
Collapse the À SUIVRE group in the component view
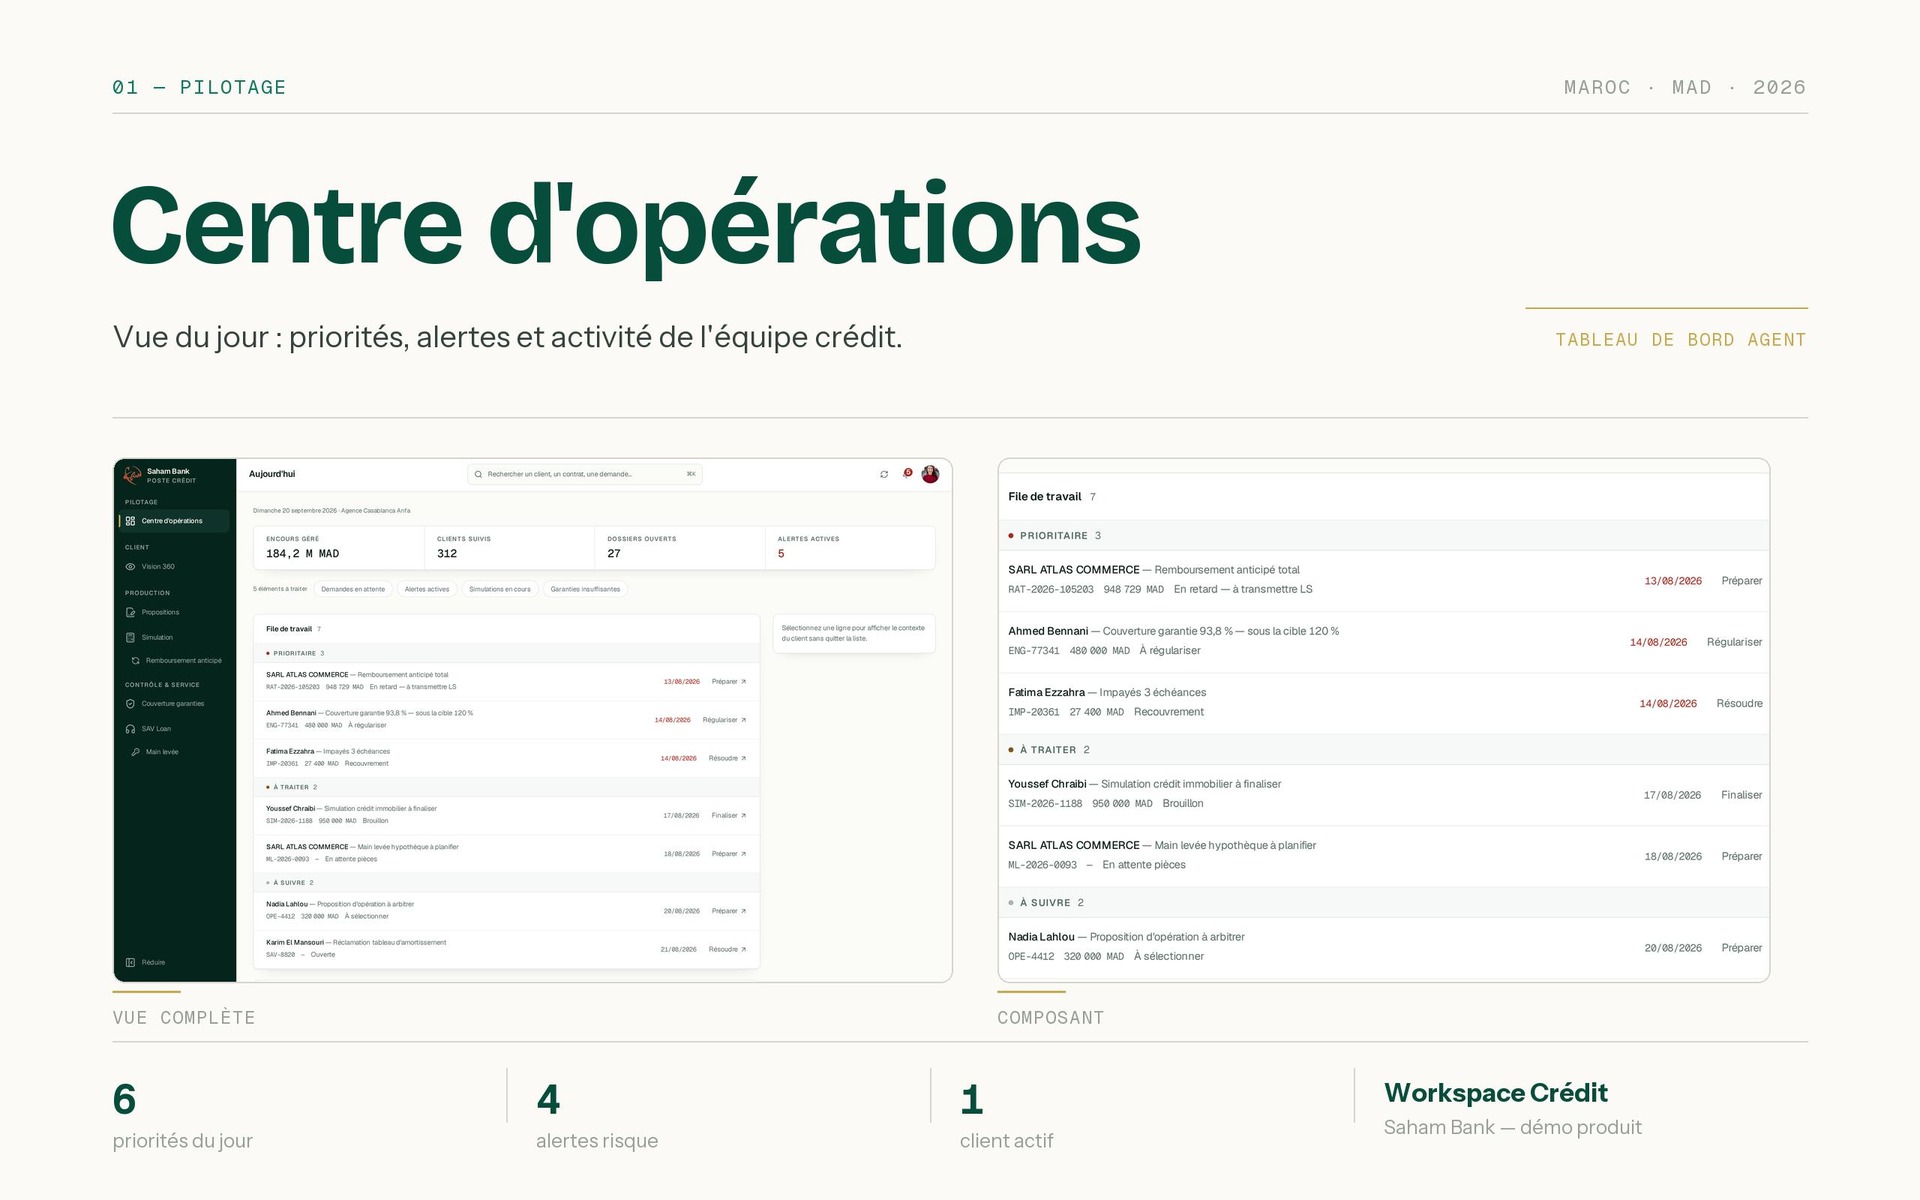[x=1384, y=903]
